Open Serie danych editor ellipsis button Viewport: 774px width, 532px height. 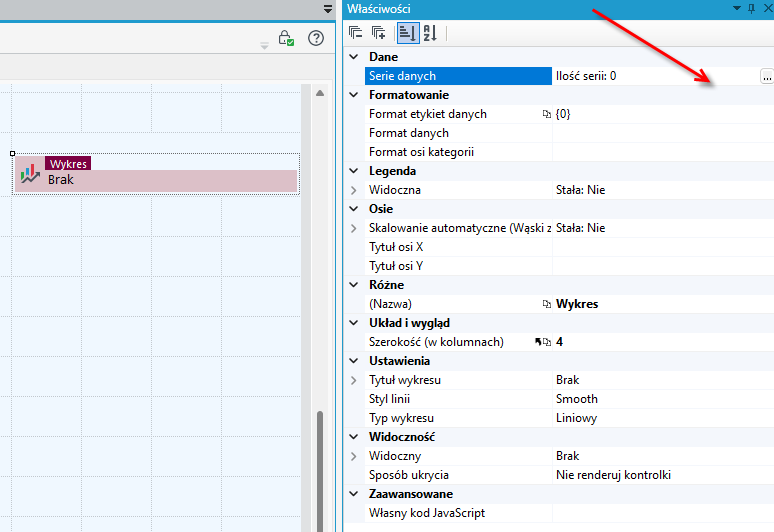click(767, 76)
